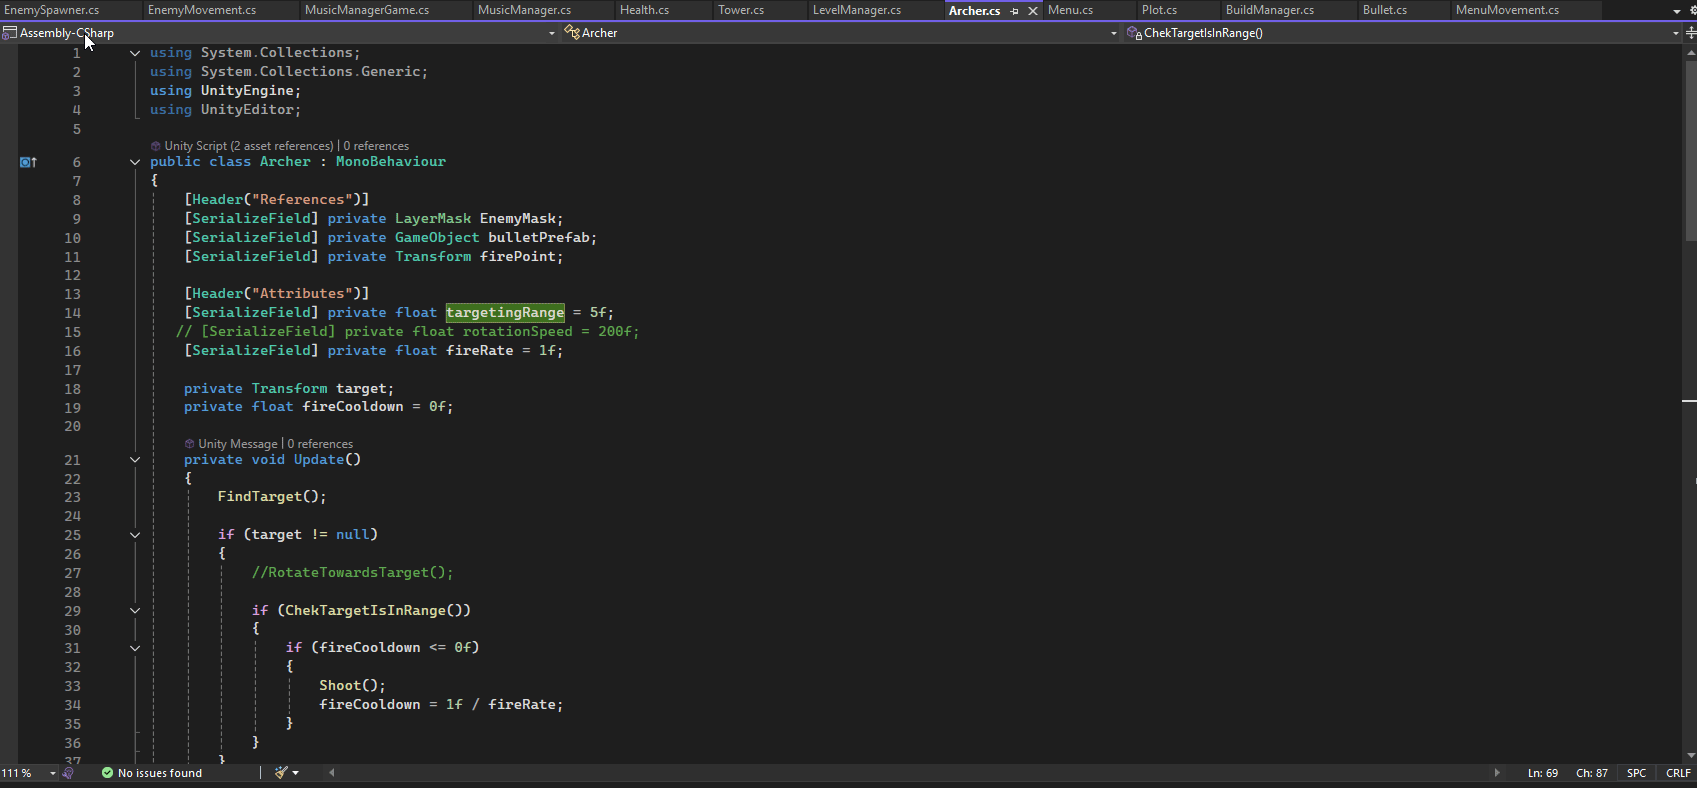The width and height of the screenshot is (1697, 788).
Task: Open the Assembly-CSharp project dropdown
Action: tap(552, 33)
